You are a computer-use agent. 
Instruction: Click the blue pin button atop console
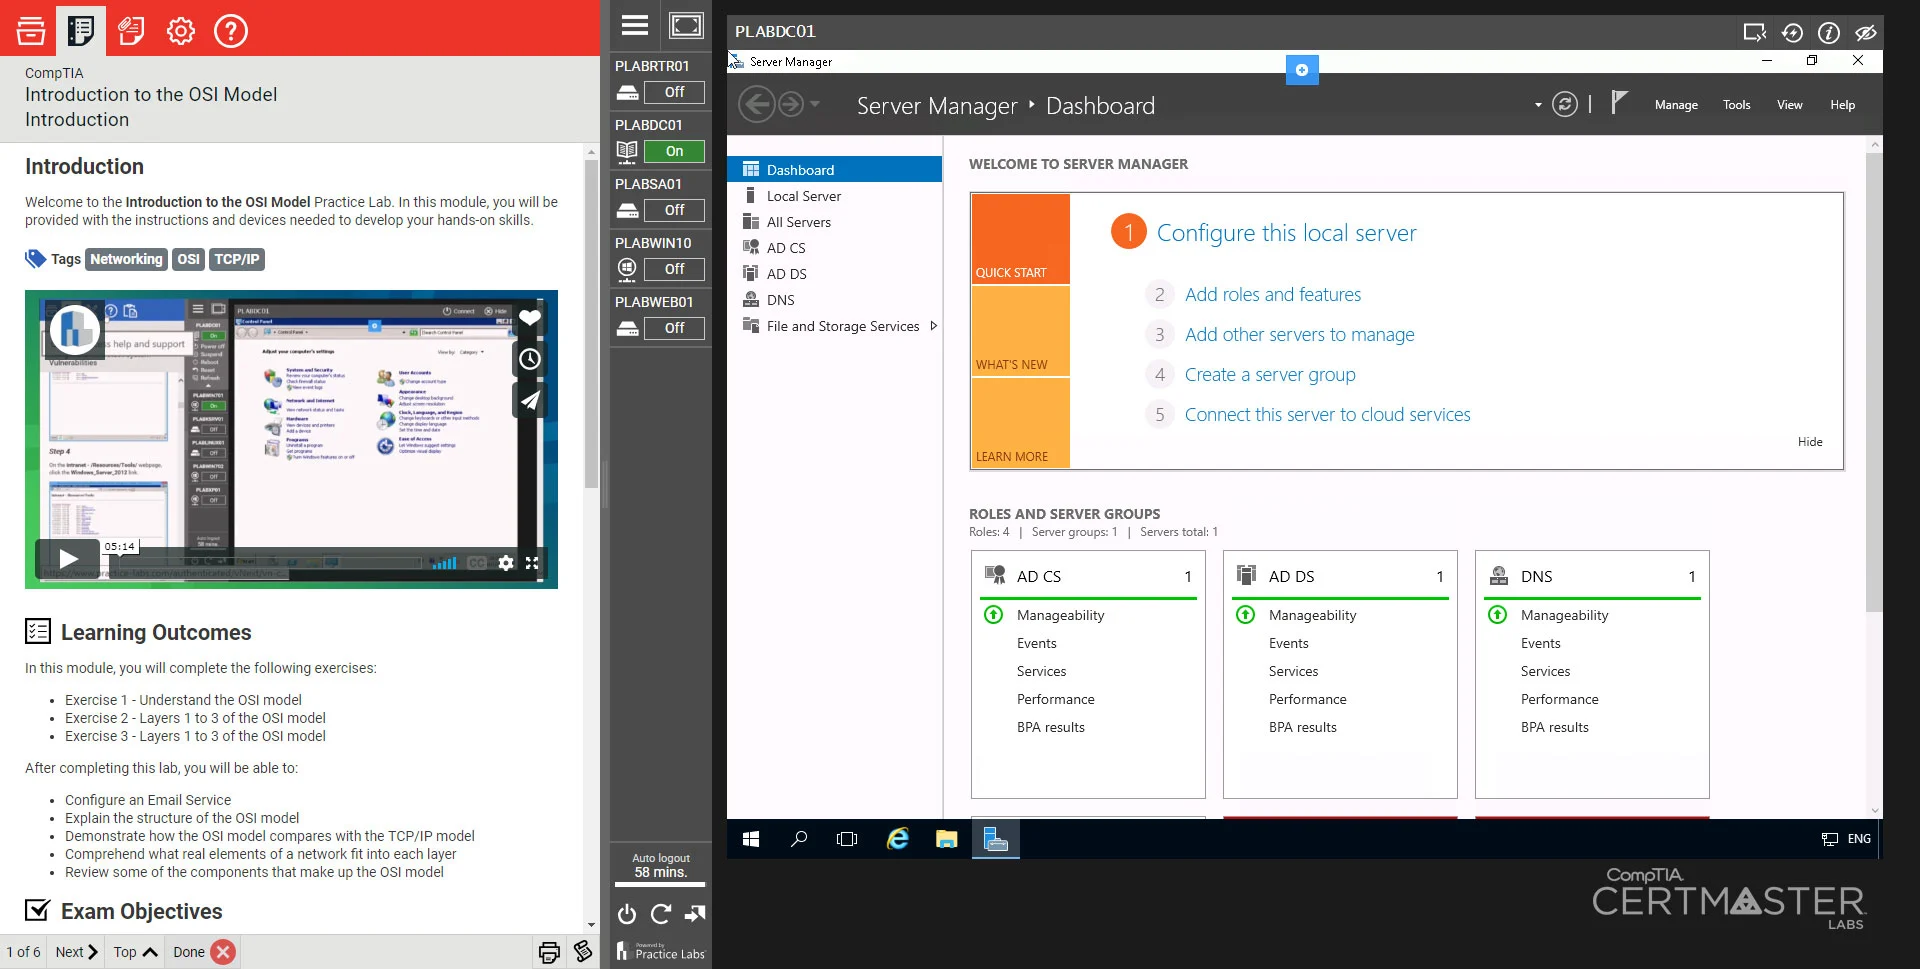pyautogui.click(x=1302, y=70)
